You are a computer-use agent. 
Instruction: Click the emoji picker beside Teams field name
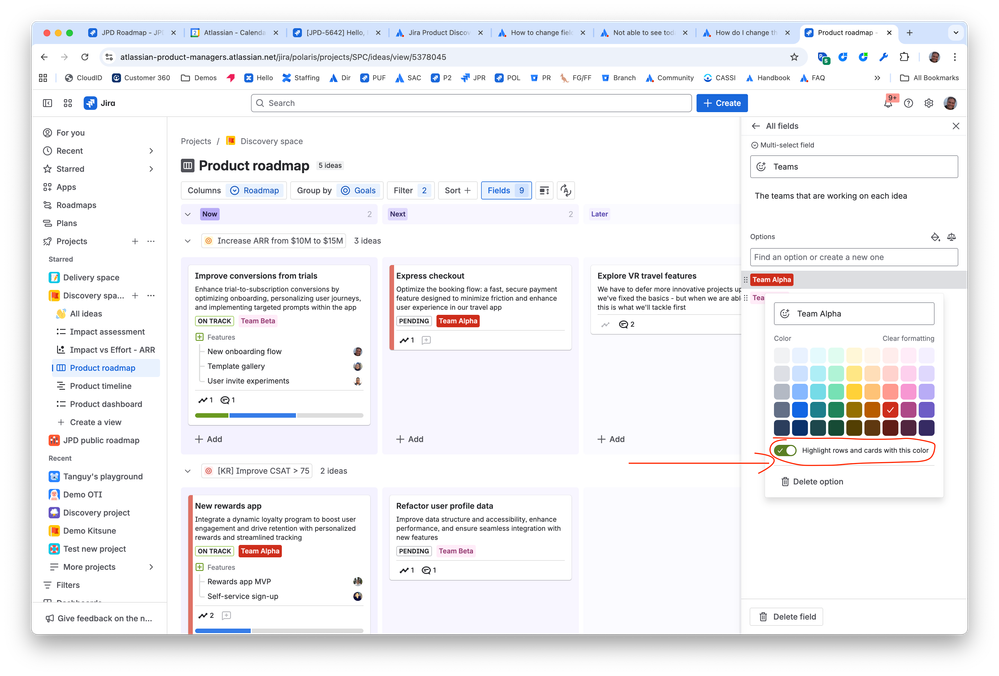pos(761,167)
